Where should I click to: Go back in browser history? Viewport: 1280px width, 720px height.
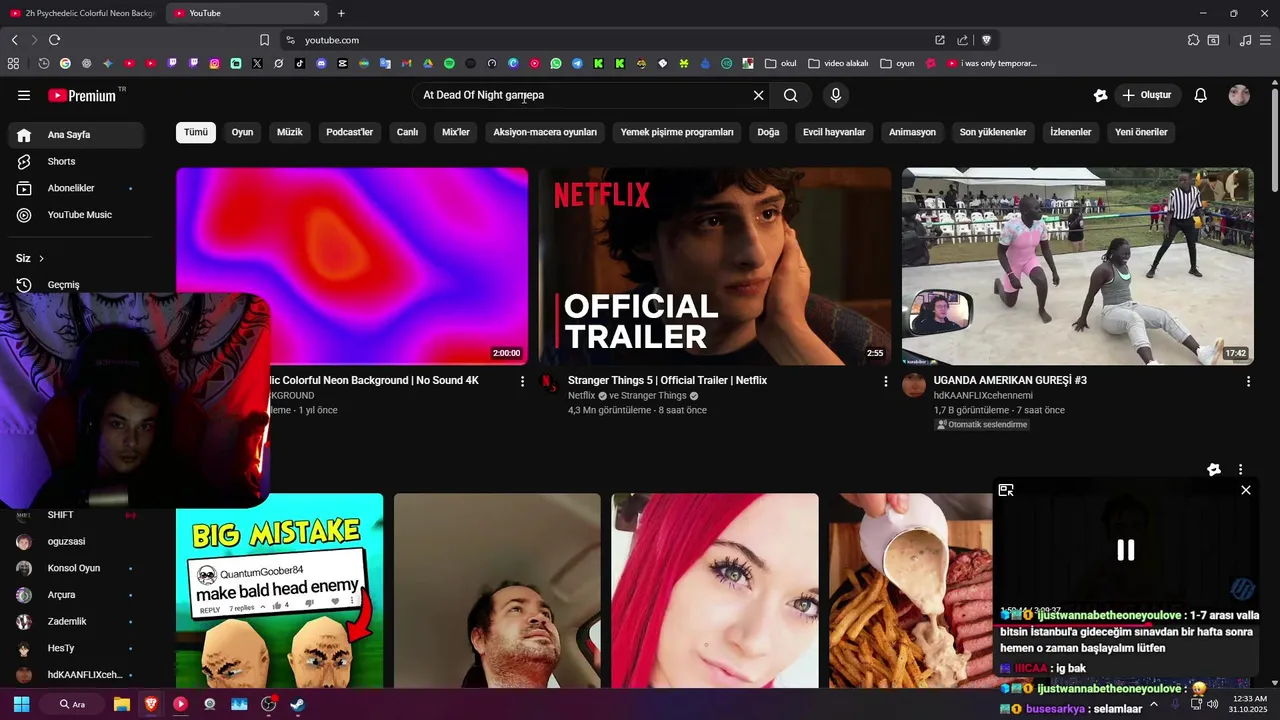click(14, 40)
